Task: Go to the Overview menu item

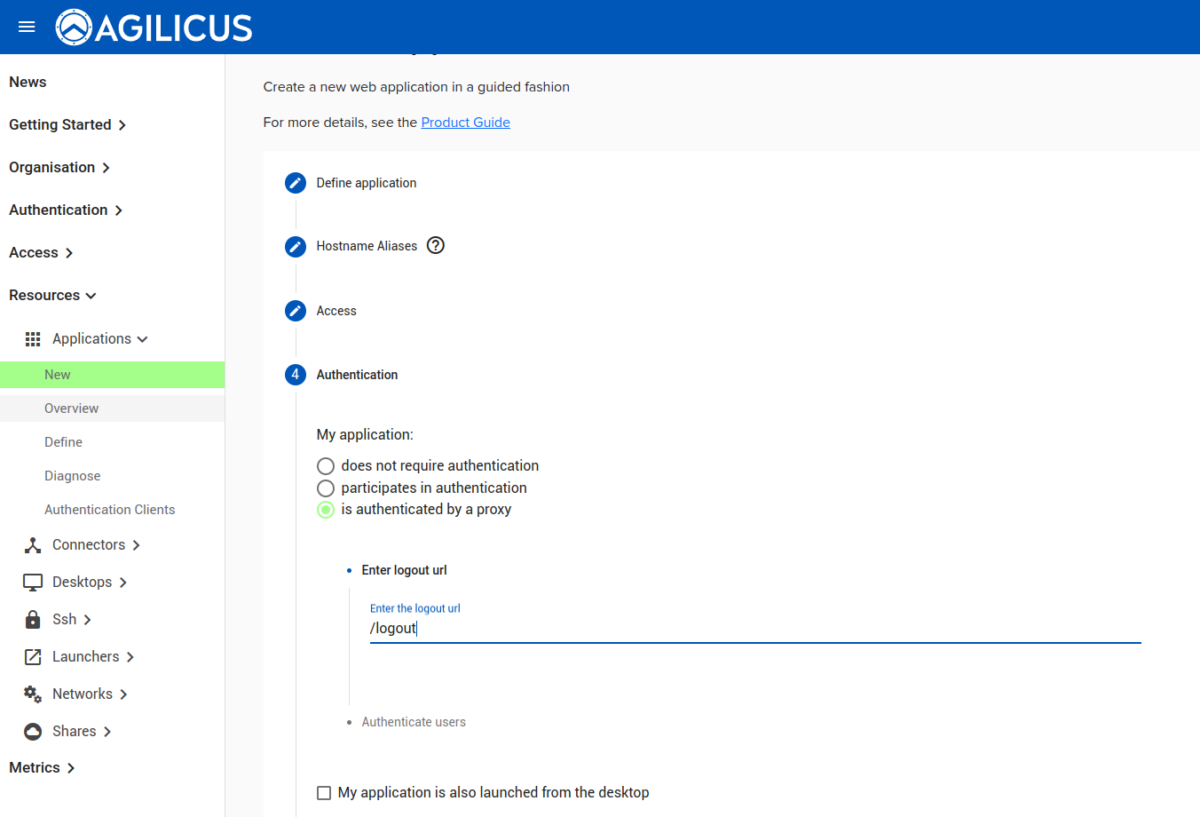Action: [x=71, y=408]
